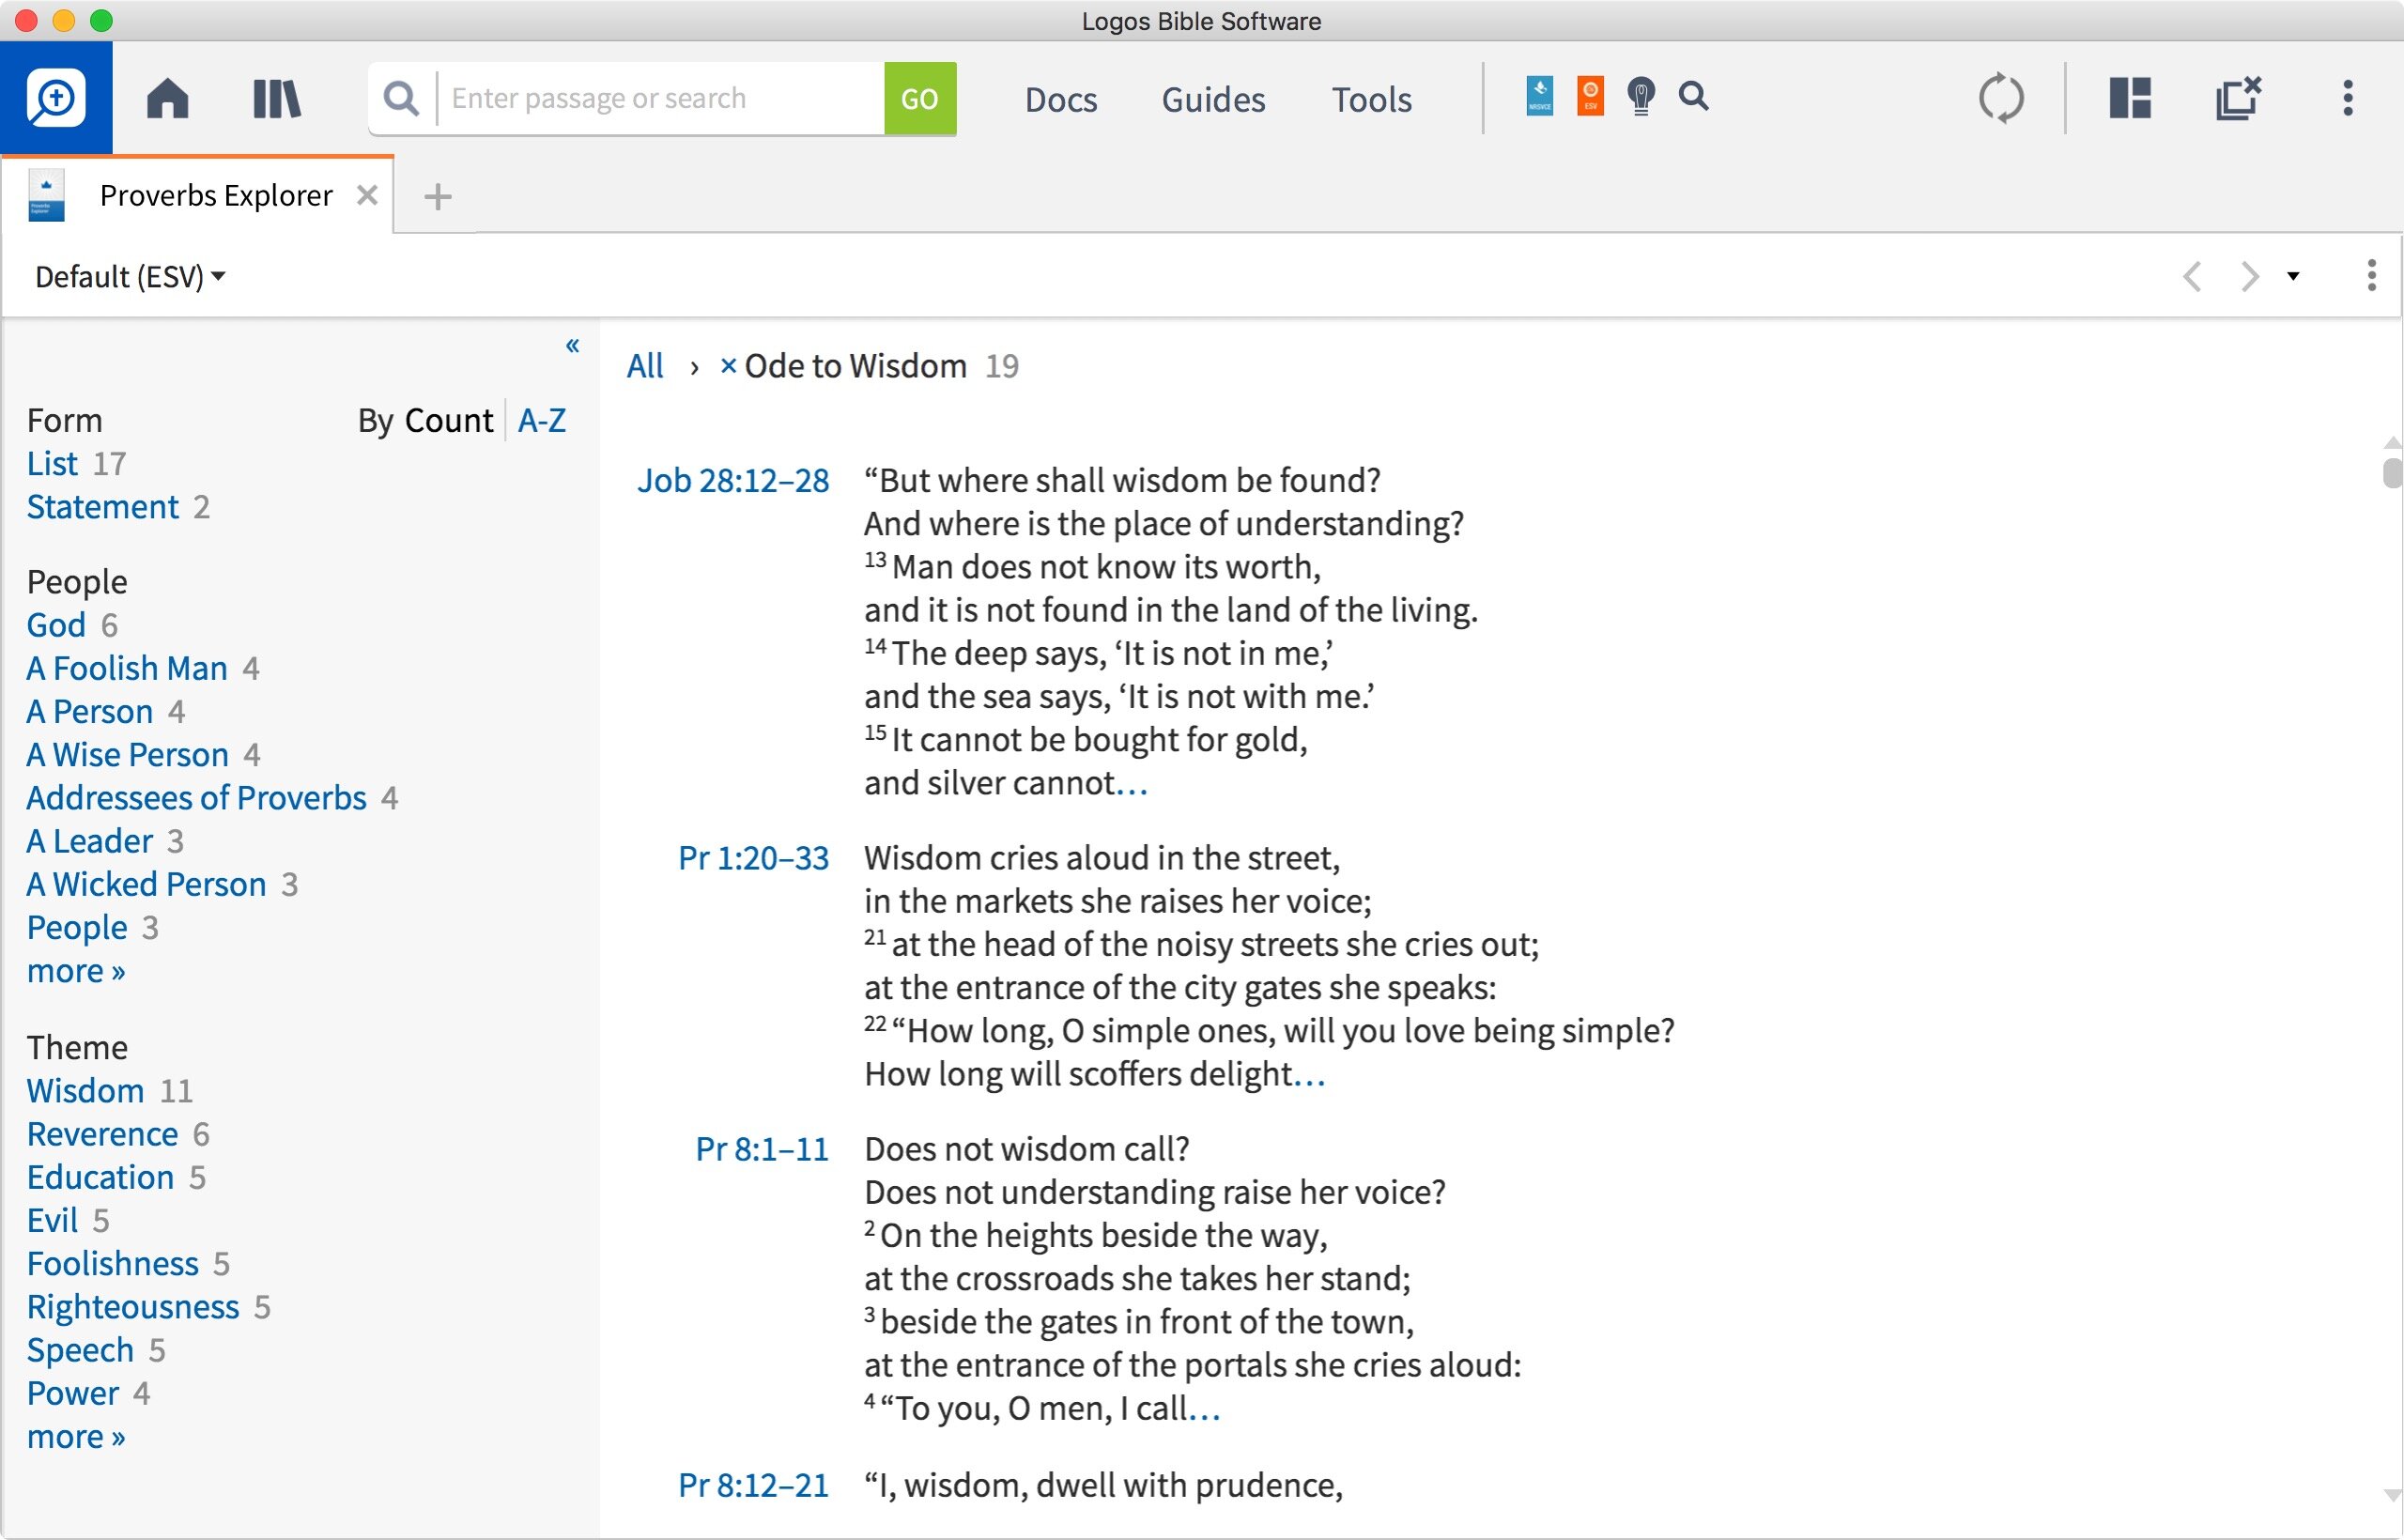Filter by Theme: Evil
This screenshot has height=1540, width=2404.
point(52,1220)
